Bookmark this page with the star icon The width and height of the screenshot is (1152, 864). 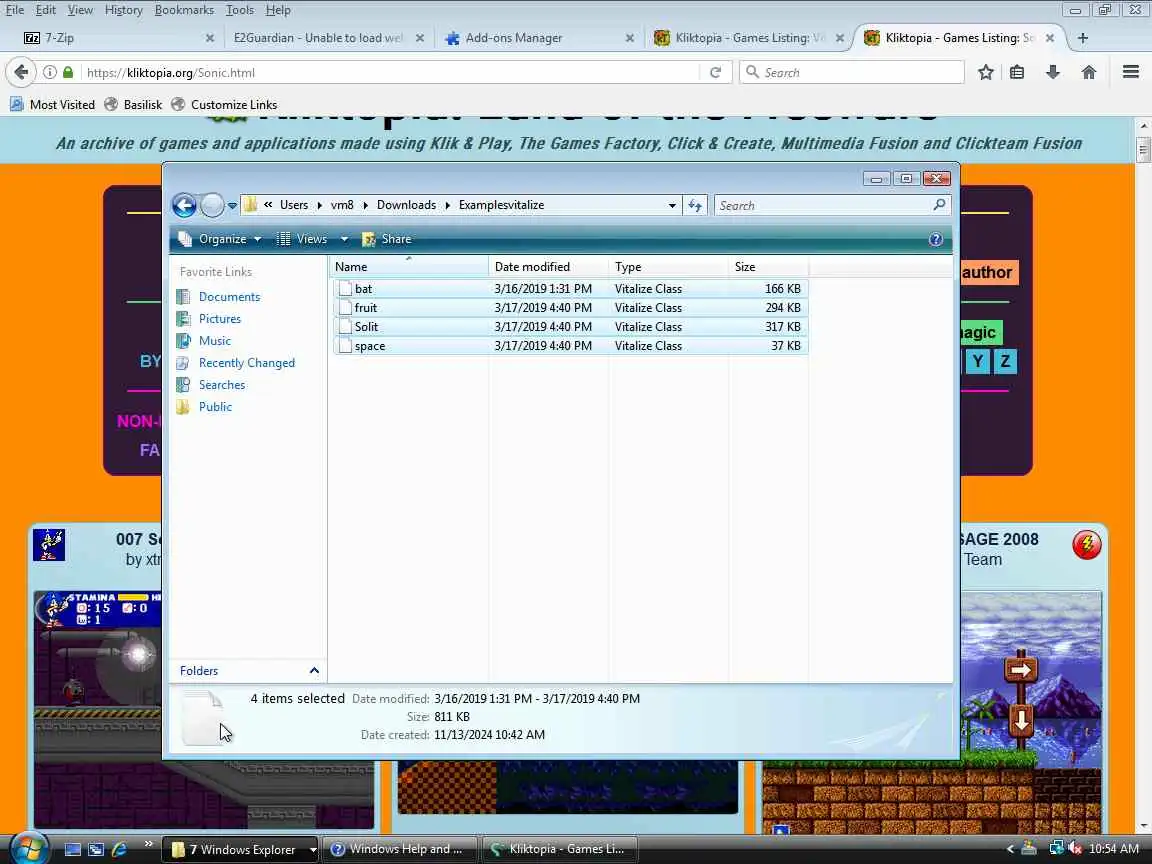click(x=985, y=72)
